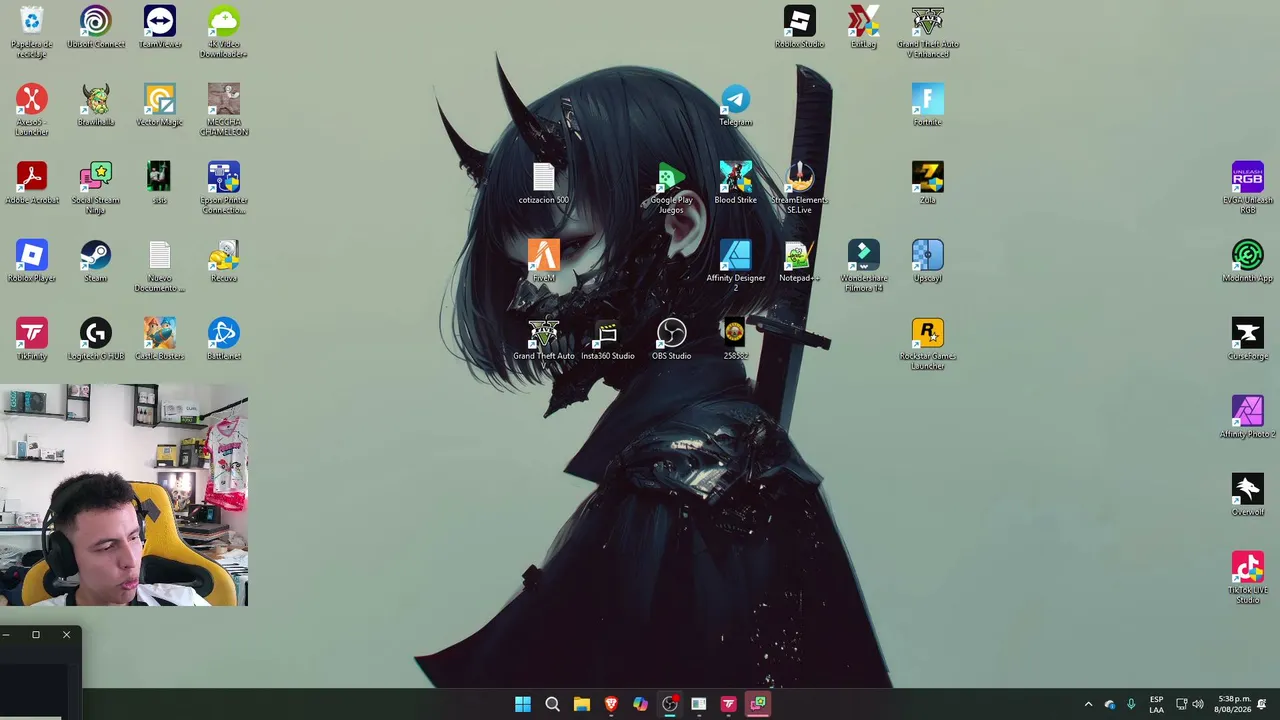Switch to OBS Studio in the taskbar
This screenshot has height=720, width=1280.
670,704
